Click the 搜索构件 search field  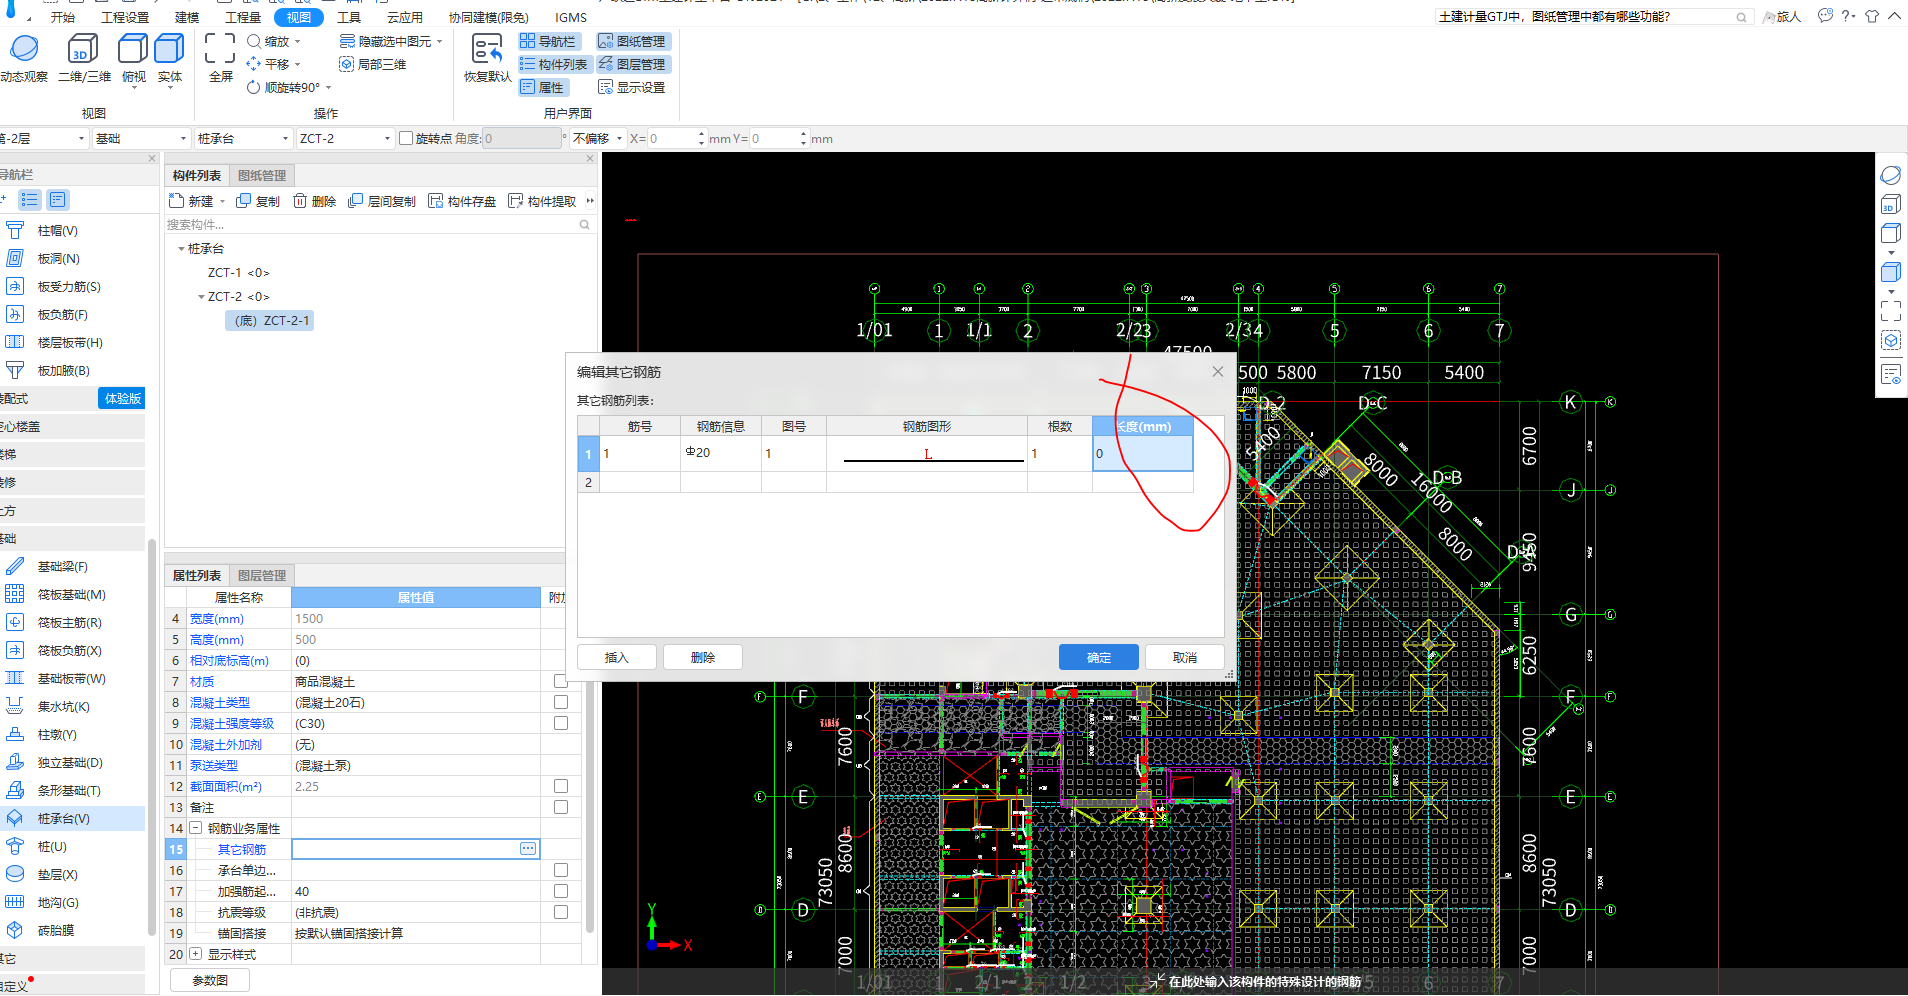[379, 225]
